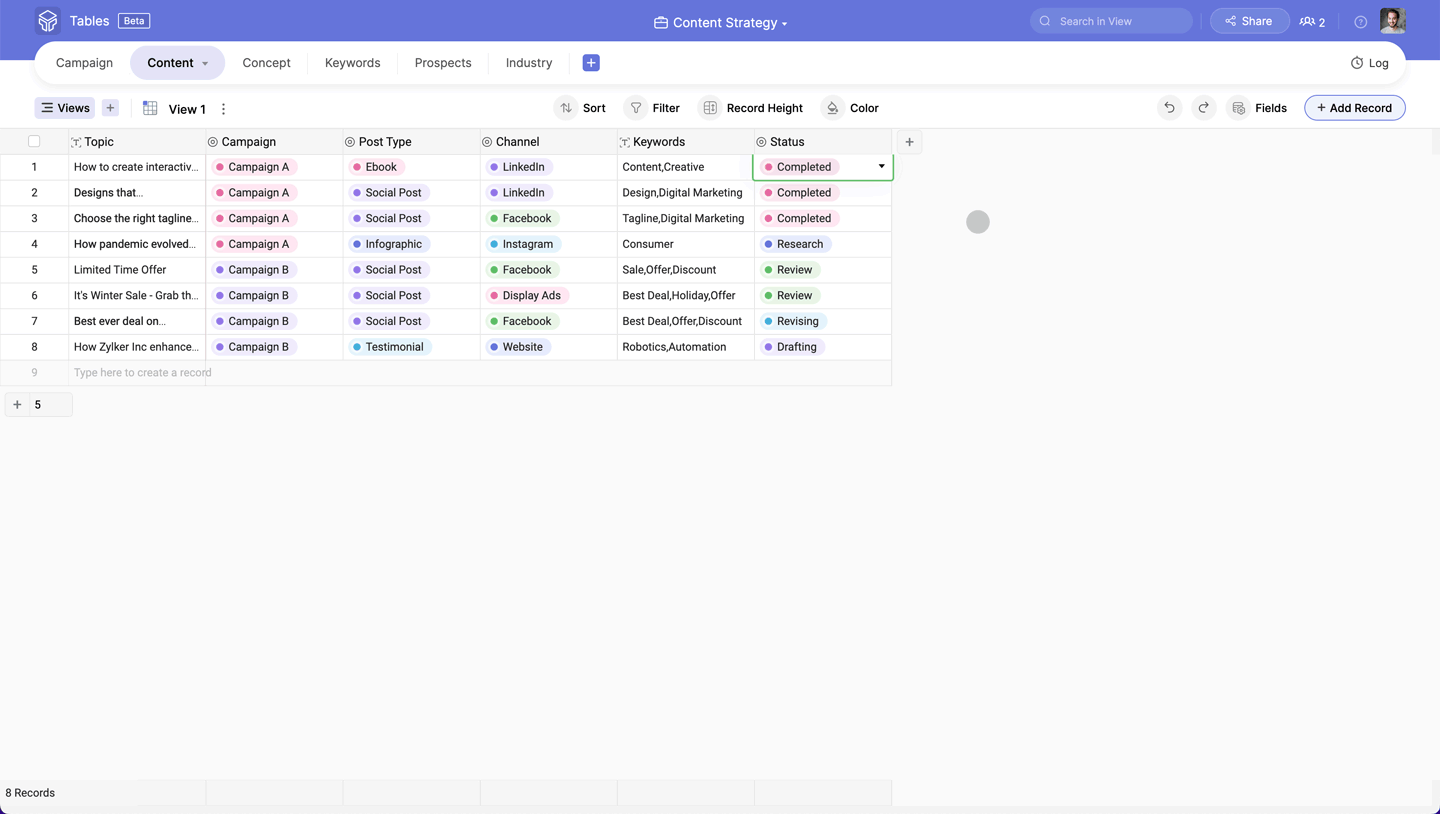
Task: Click the Search in View field
Action: [x=1111, y=21]
